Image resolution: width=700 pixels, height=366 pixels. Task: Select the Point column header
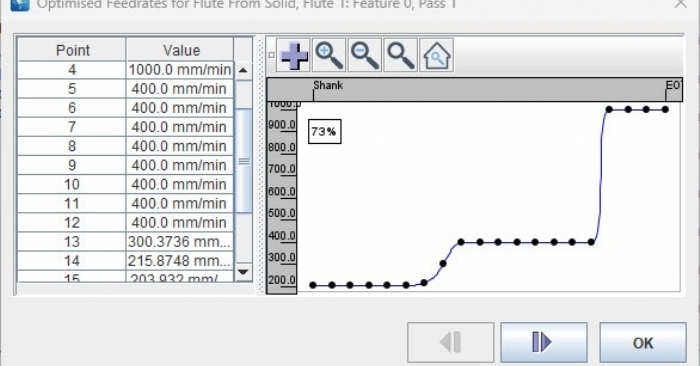pyautogui.click(x=72, y=50)
